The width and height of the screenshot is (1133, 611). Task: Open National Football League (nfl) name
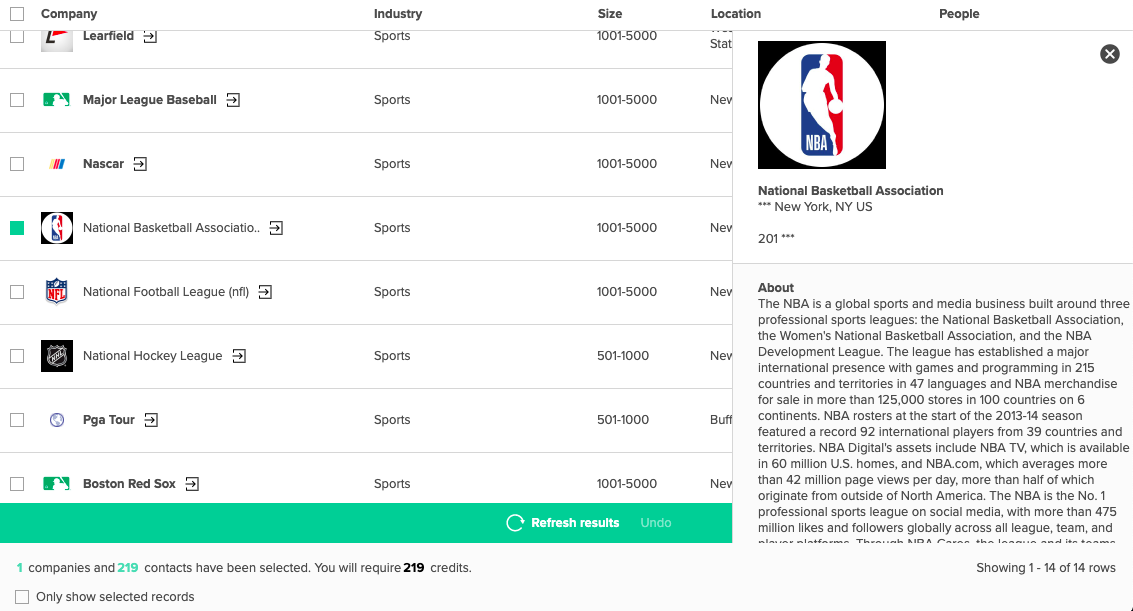pyautogui.click(x=165, y=292)
